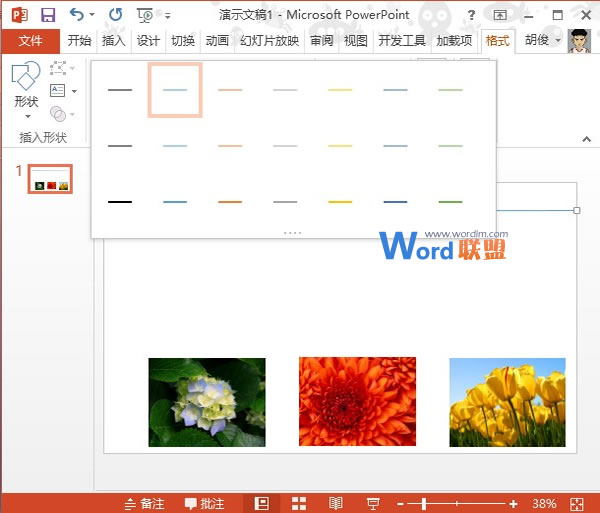
Task: Click the PowerPoint application icon
Action: pyautogui.click(x=19, y=15)
